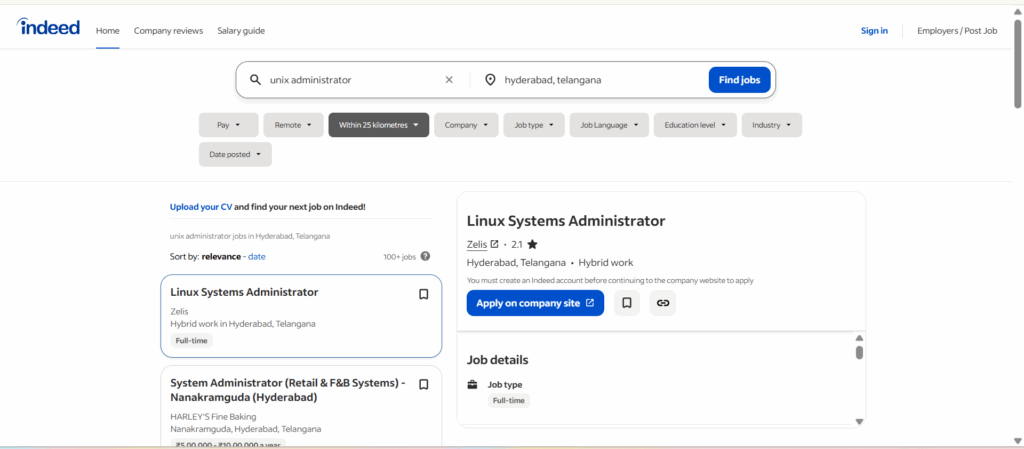1024x449 pixels.
Task: Open the Zelis company link
Action: tap(477, 244)
